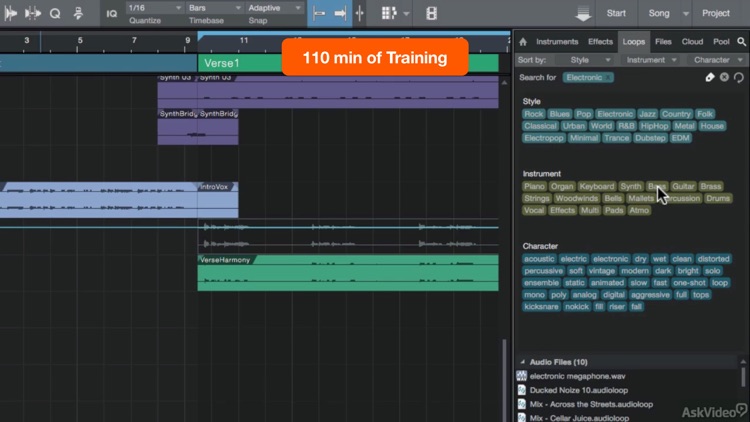Click the Mix - Across the Streets audioloop icon
Viewport: 750px width, 422px height.
coord(521,404)
